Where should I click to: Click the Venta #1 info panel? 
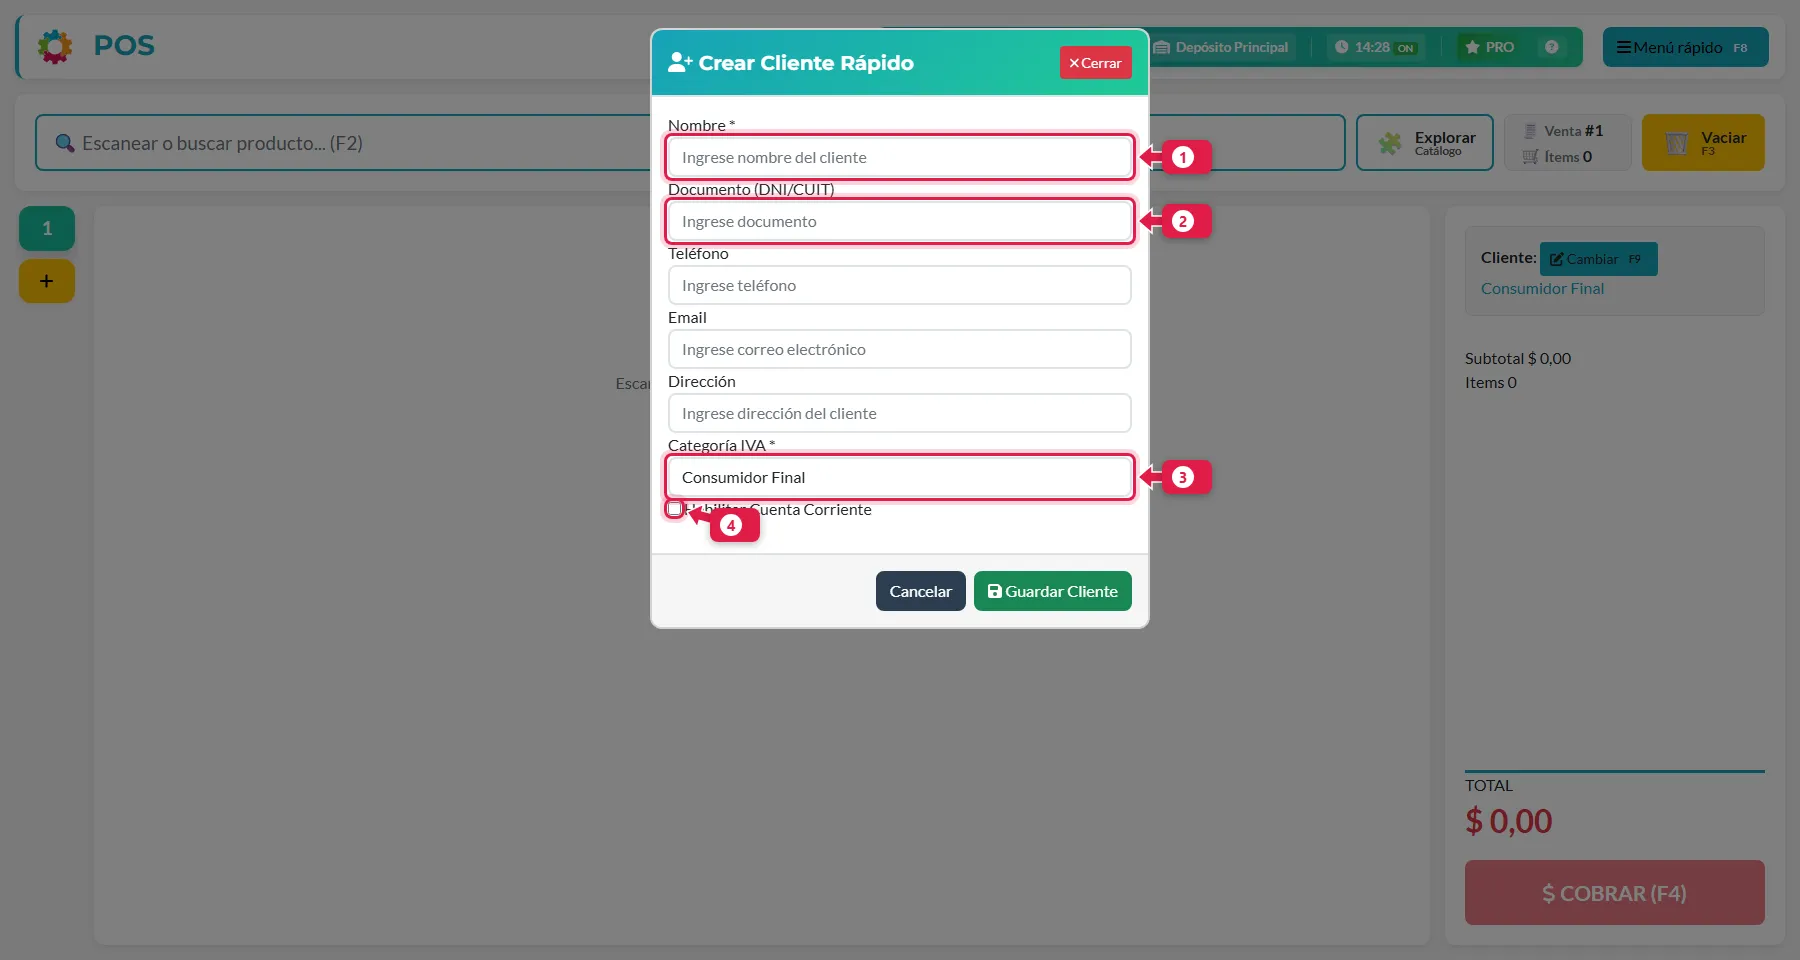point(1568,143)
